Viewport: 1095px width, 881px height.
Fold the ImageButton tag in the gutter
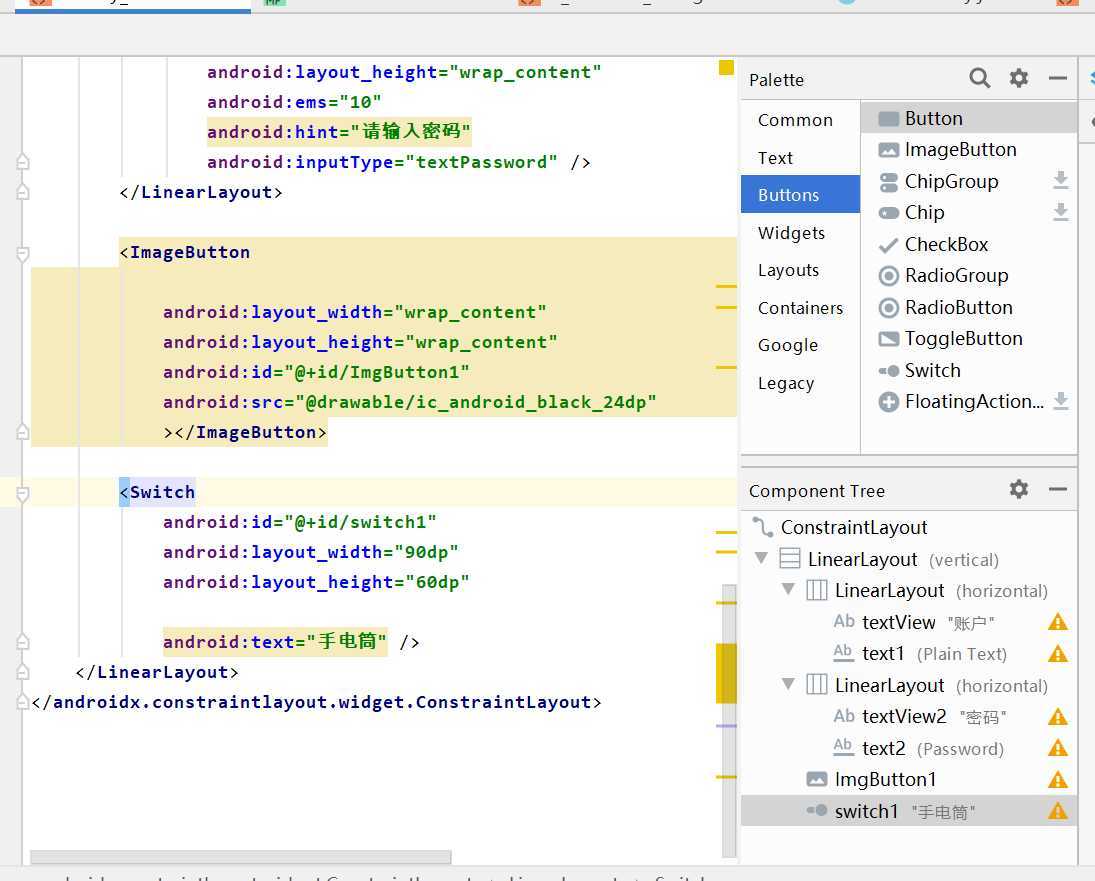pos(22,253)
